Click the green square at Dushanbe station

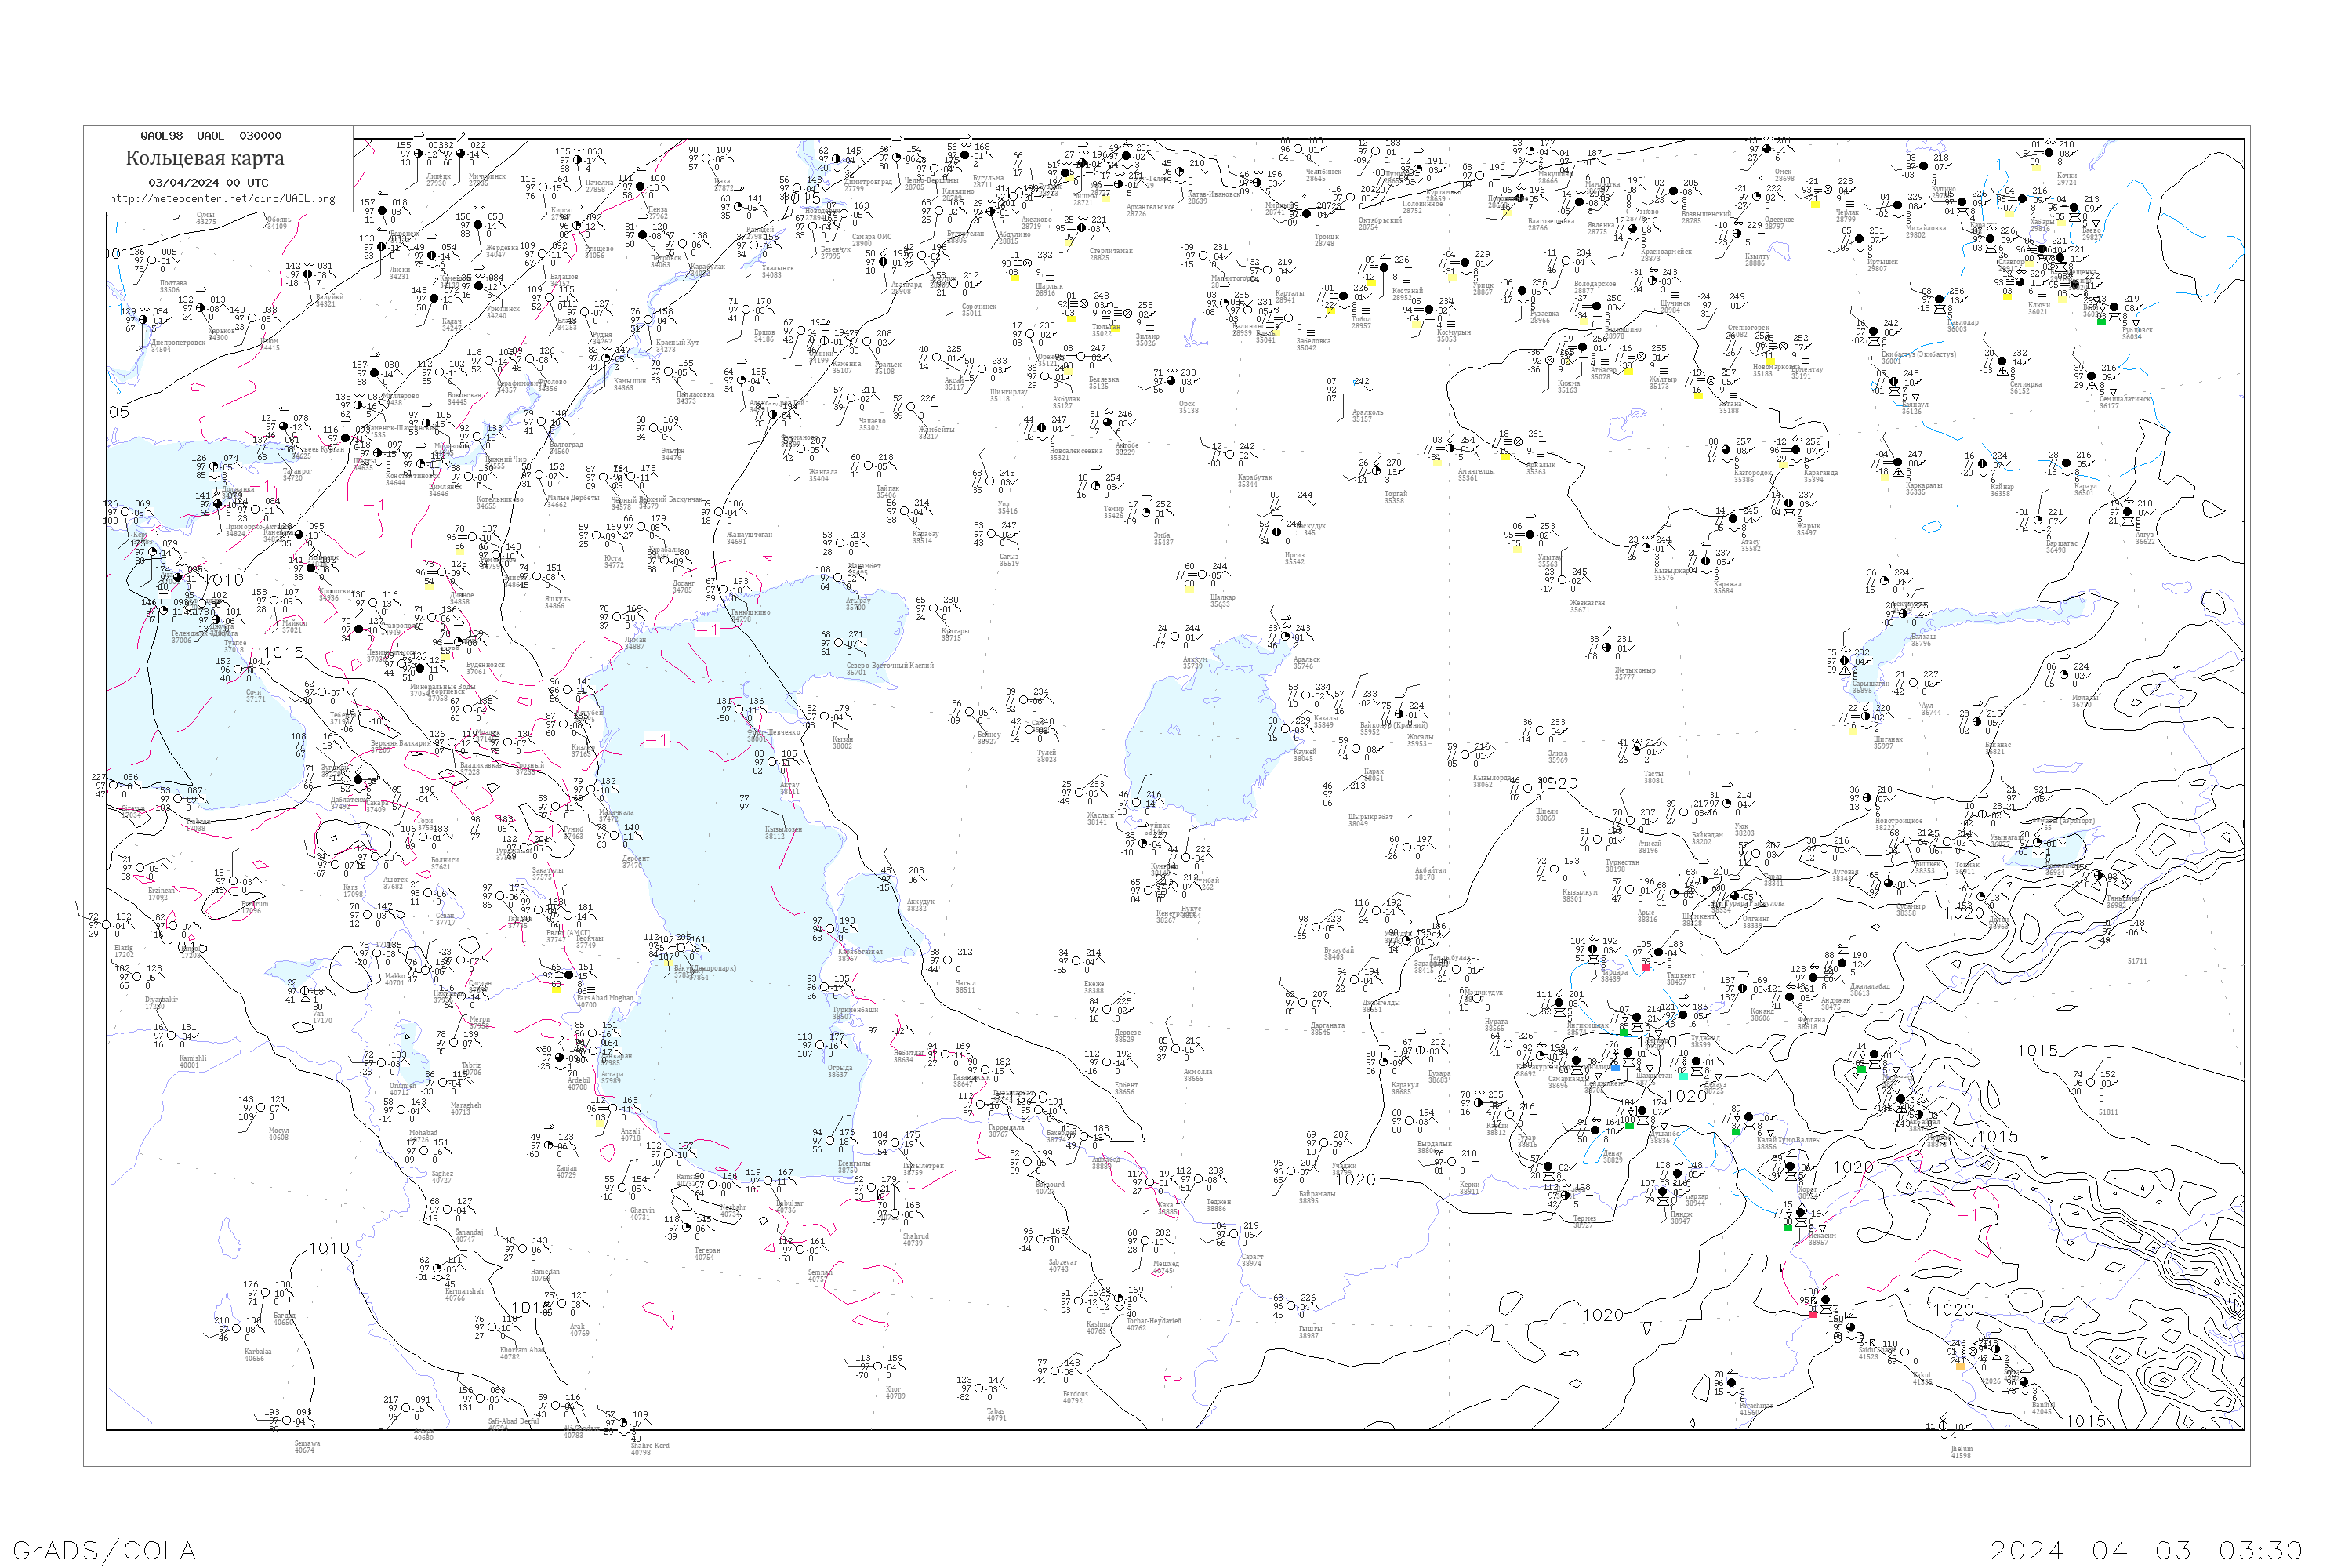click(x=1630, y=1126)
